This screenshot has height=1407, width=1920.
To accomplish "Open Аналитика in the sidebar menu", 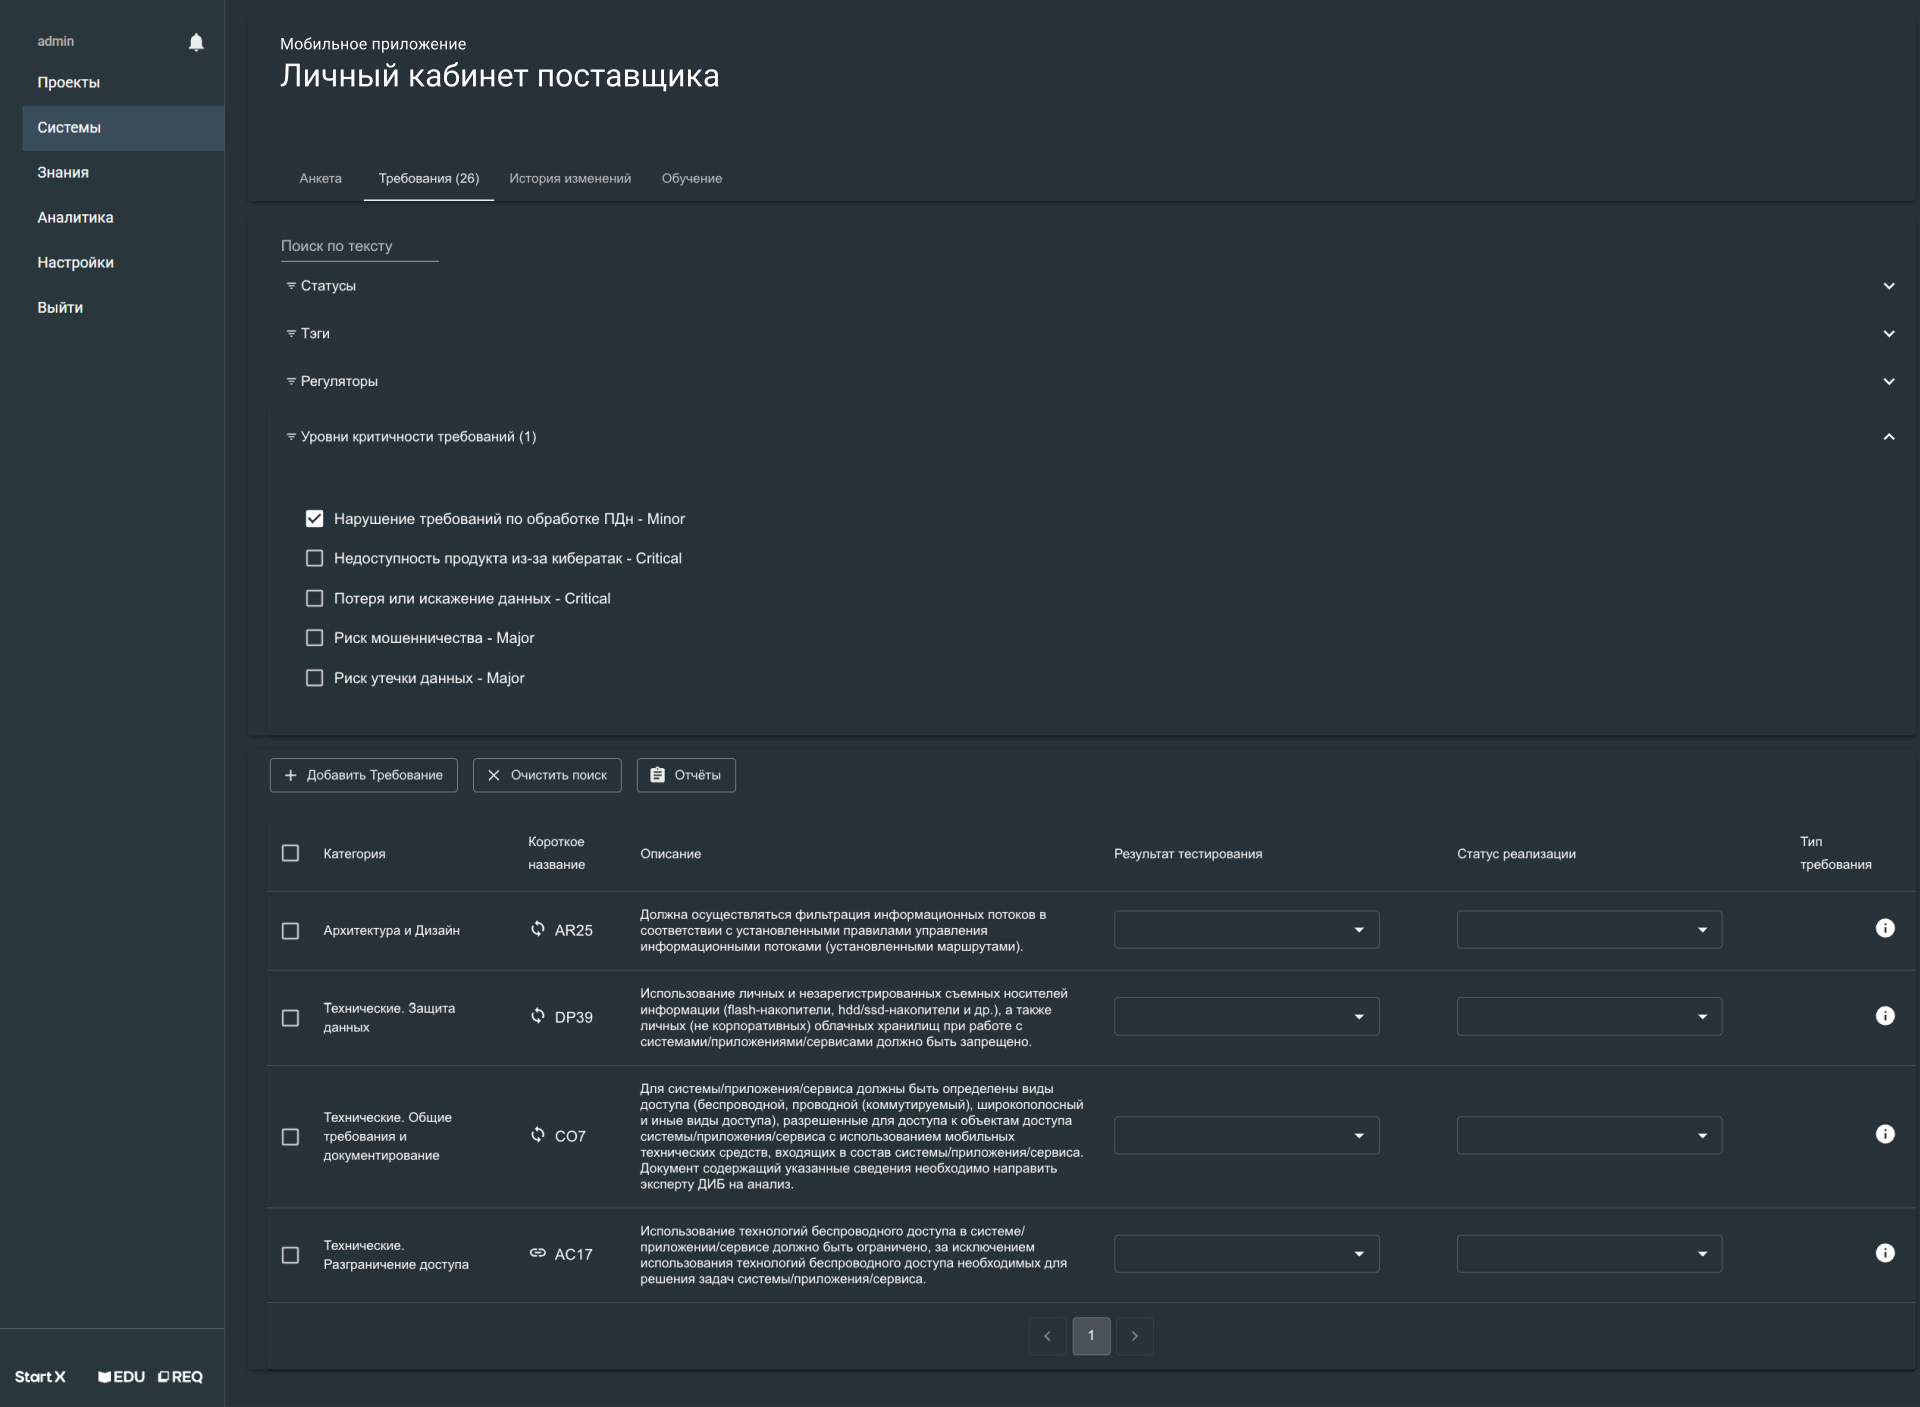I will point(75,217).
